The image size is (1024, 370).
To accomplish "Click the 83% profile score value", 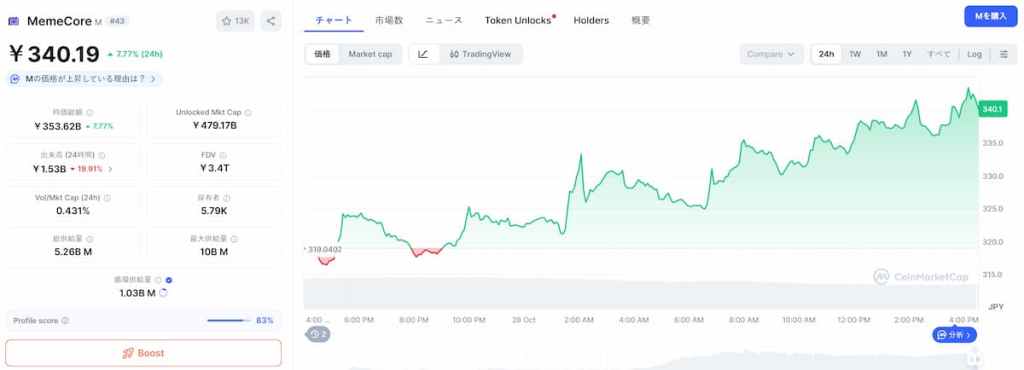I will (264, 320).
